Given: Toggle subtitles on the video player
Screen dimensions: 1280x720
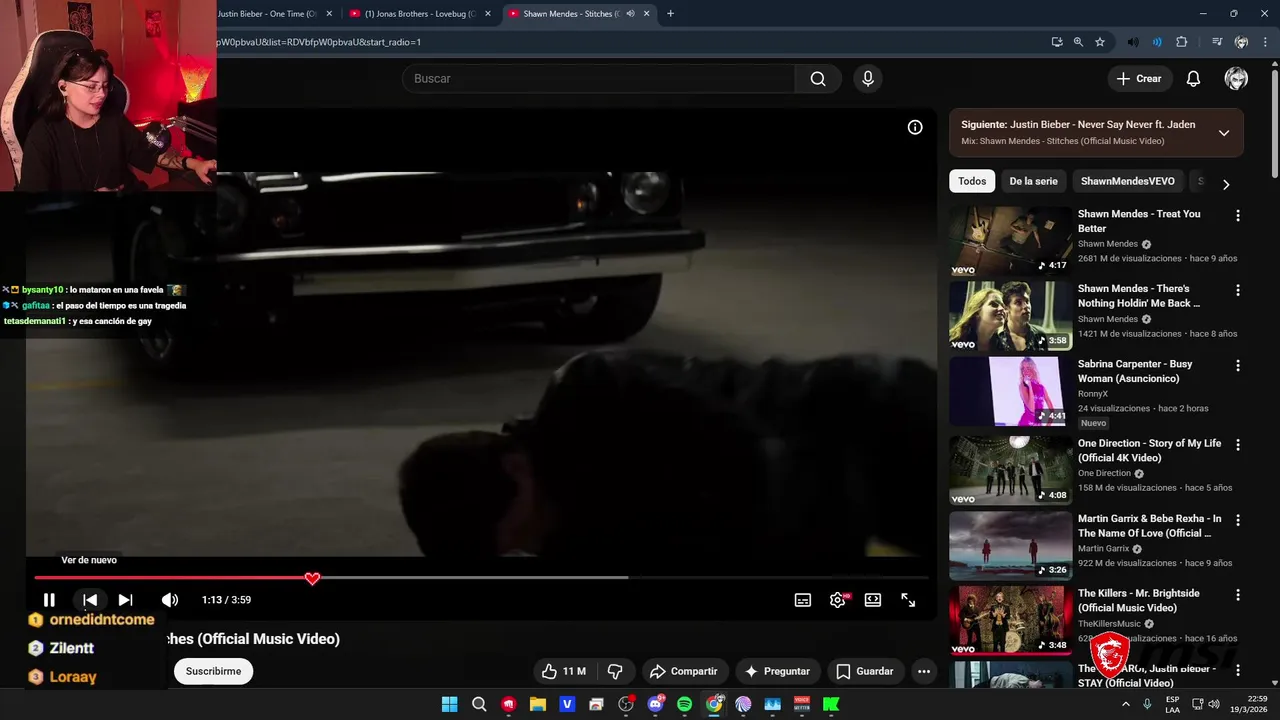Looking at the screenshot, I should (x=803, y=600).
